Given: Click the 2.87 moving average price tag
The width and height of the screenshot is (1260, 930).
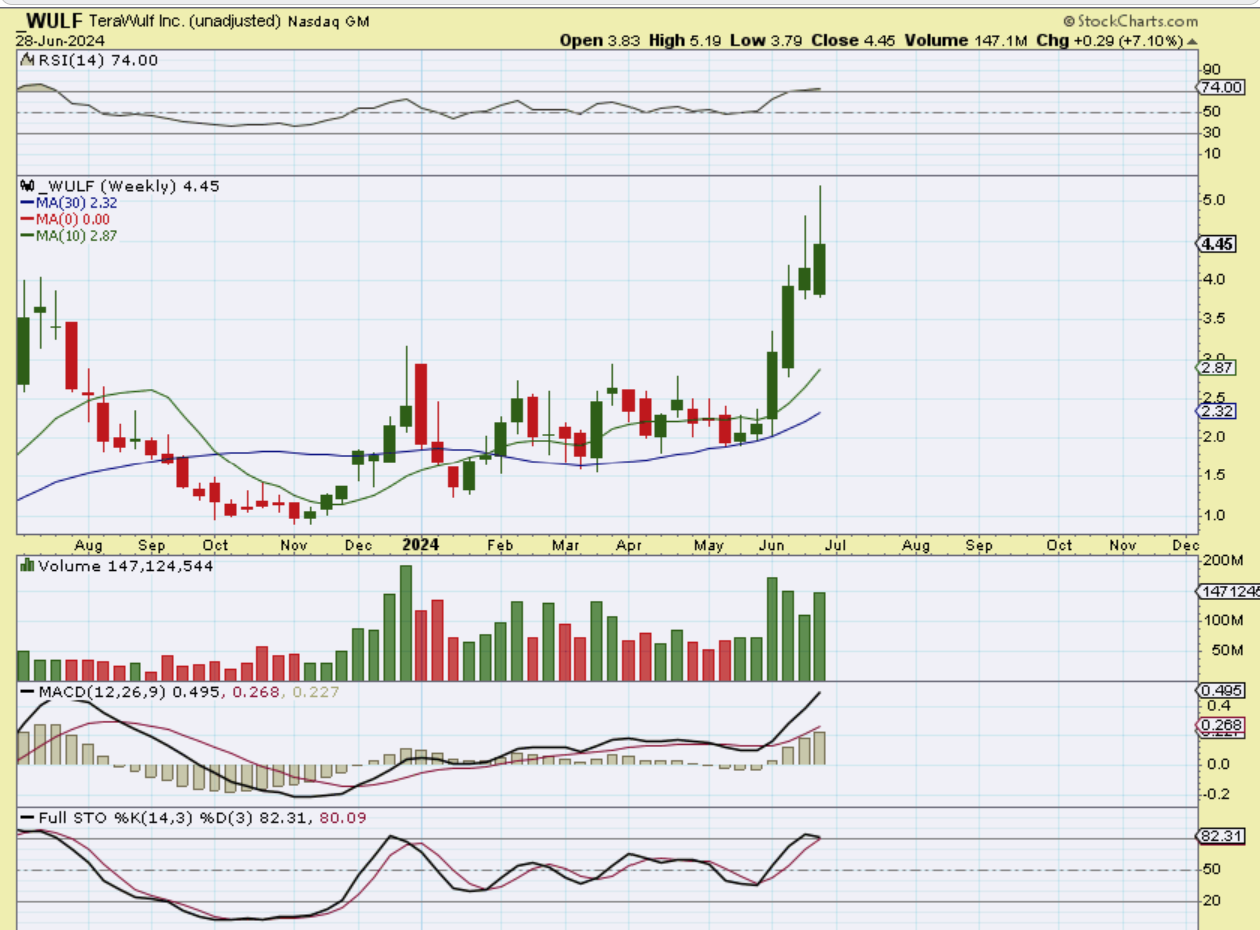Looking at the screenshot, I should point(1219,368).
